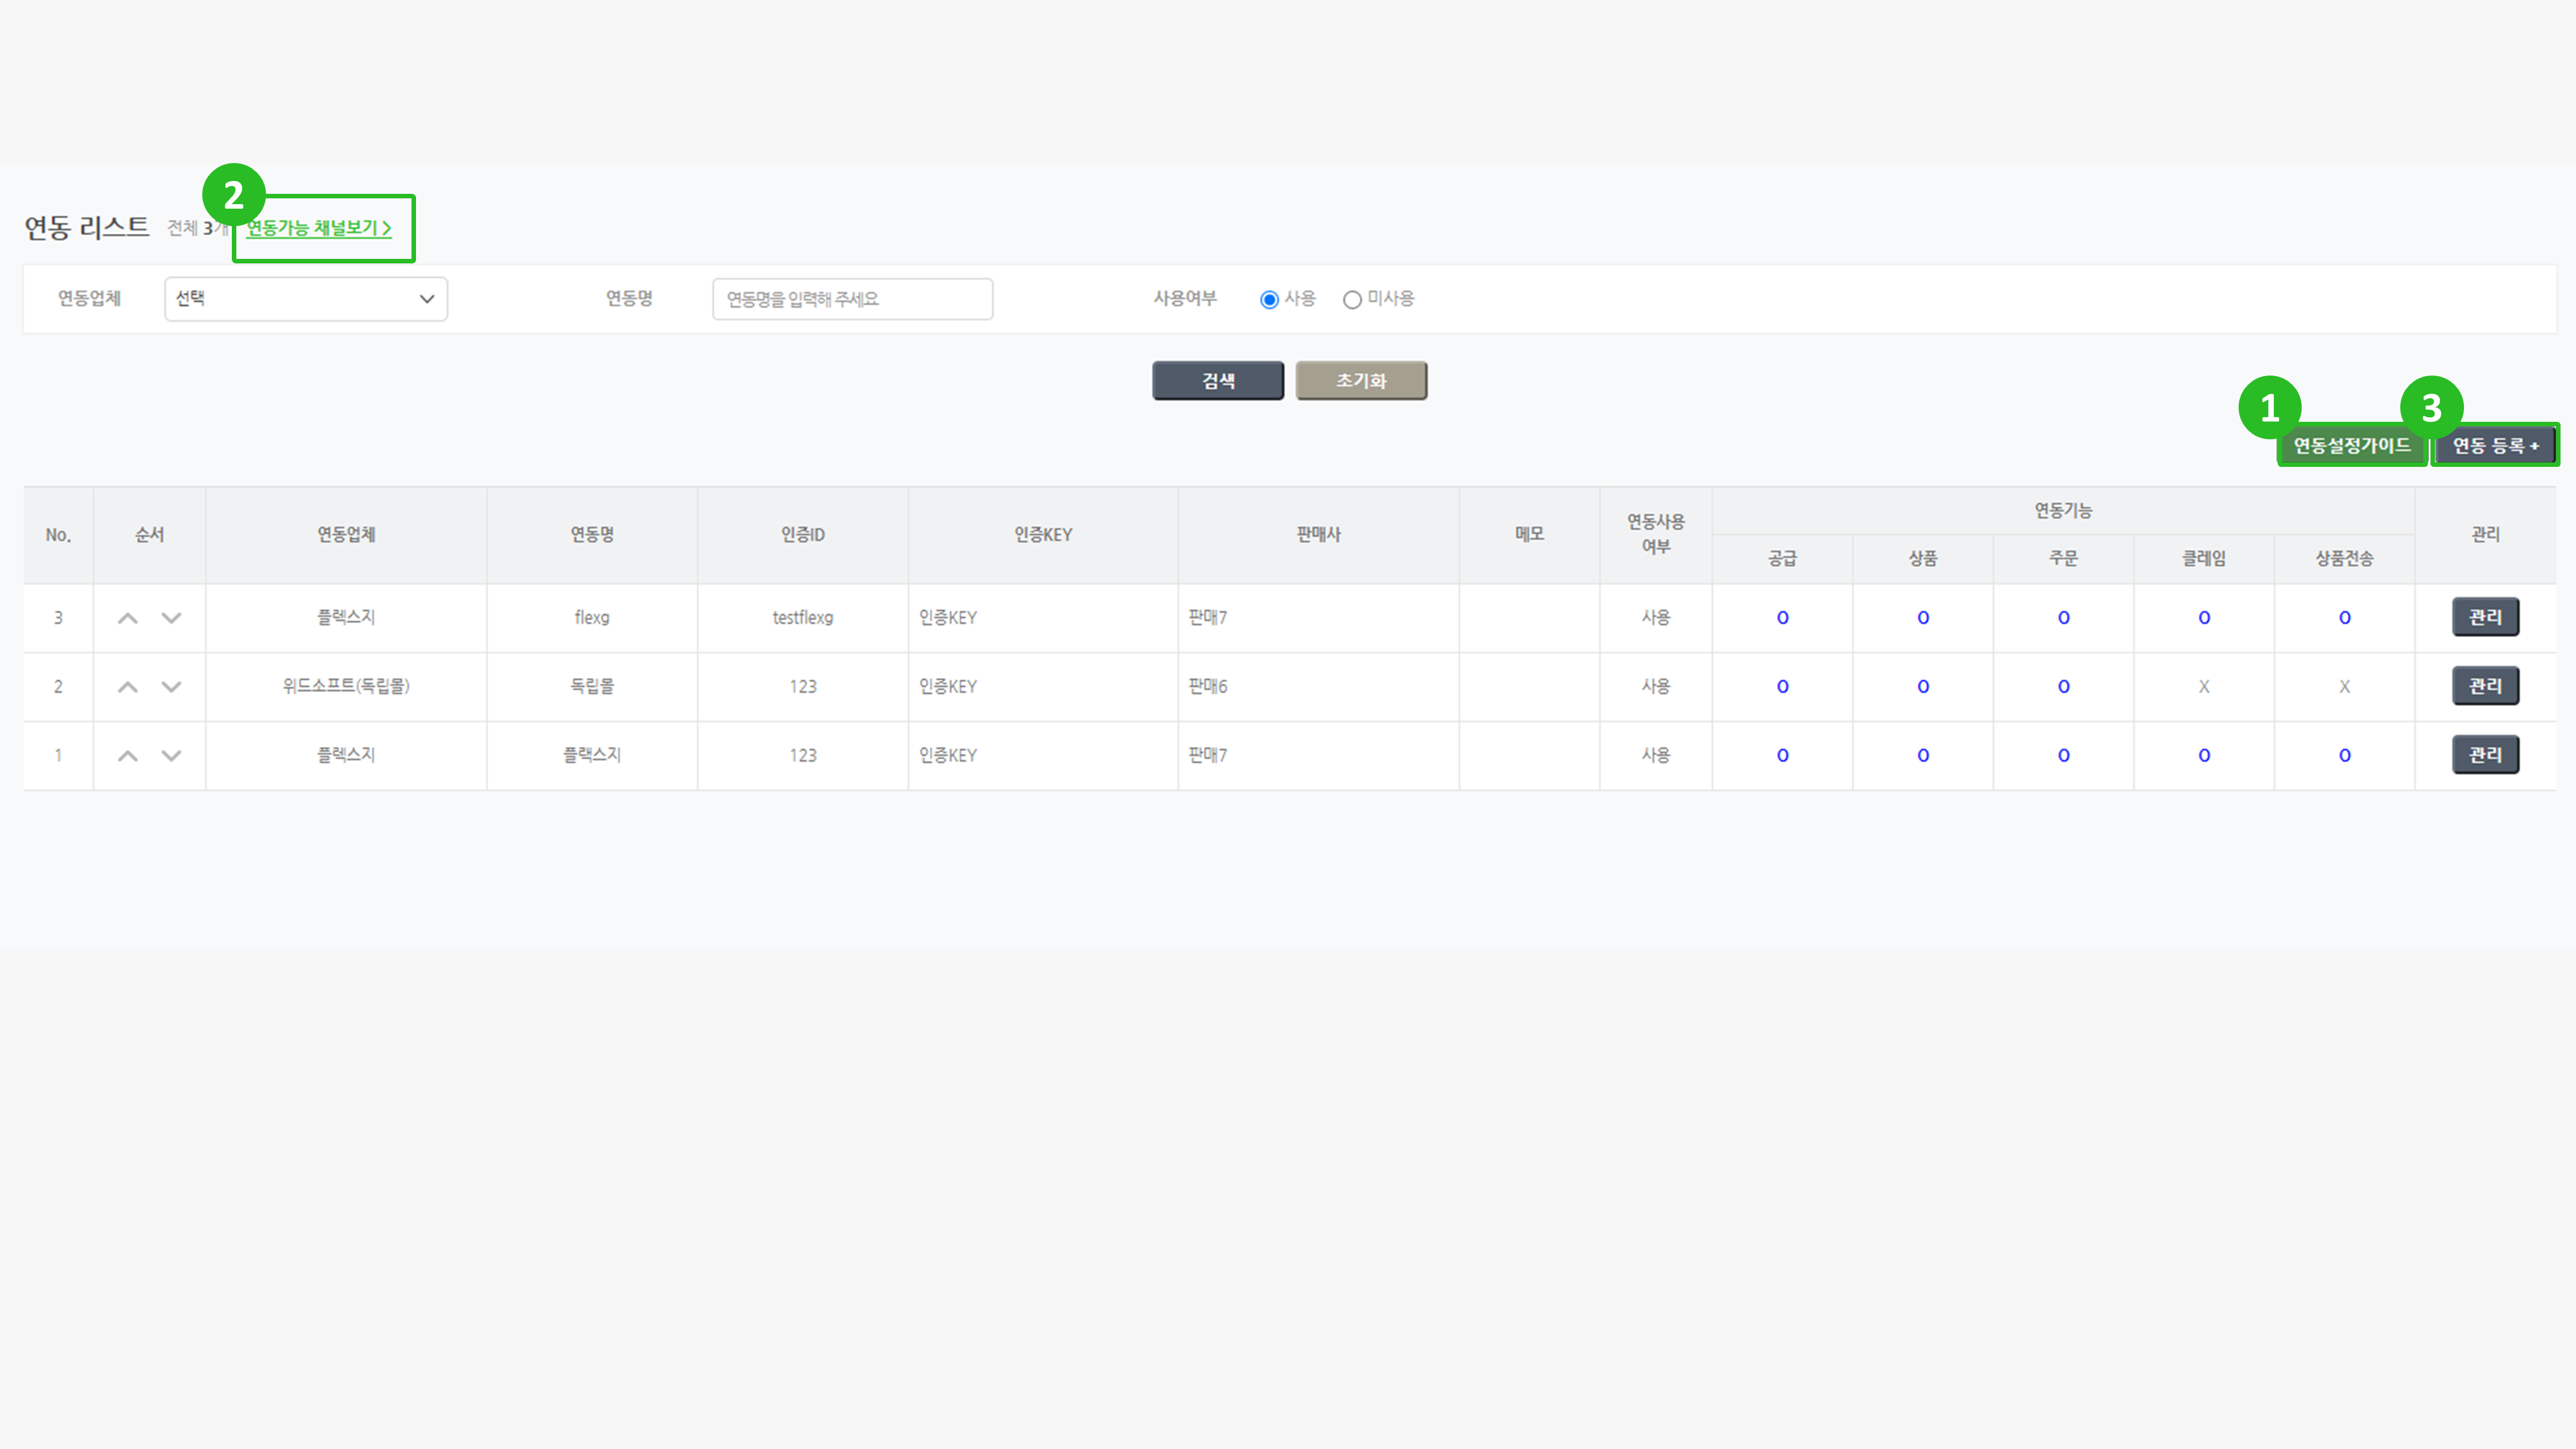The width and height of the screenshot is (2576, 1449).
Task: Move flexg row up in order
Action: coord(127,618)
